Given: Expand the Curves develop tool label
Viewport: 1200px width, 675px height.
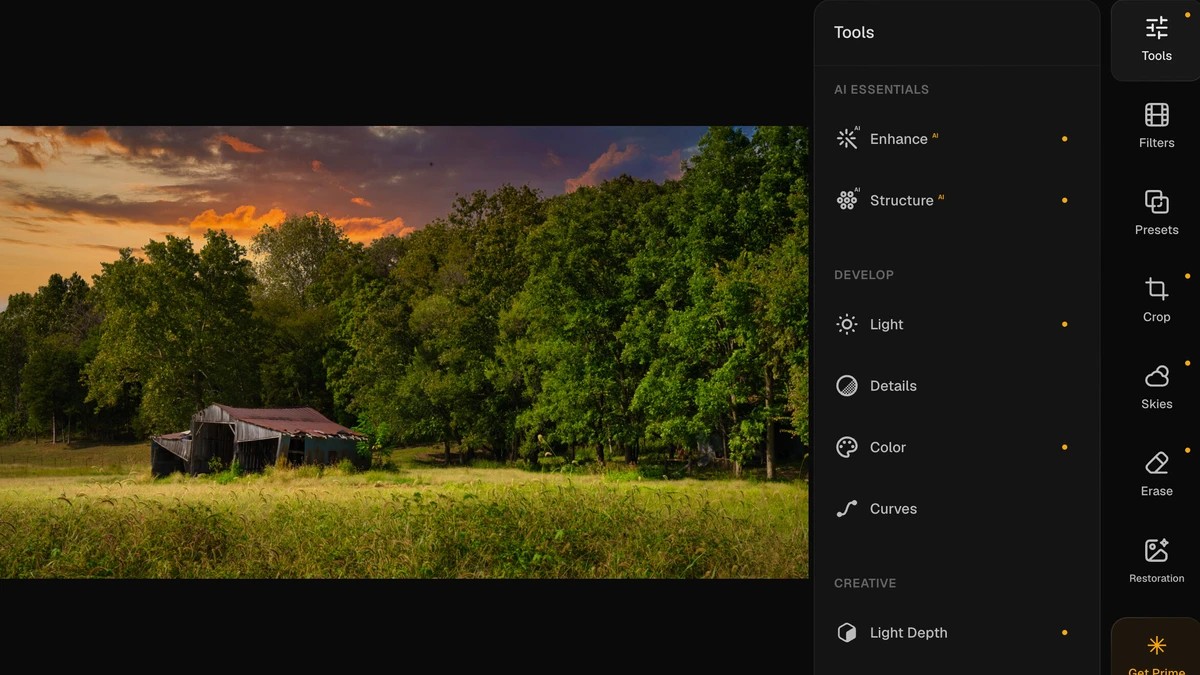Looking at the screenshot, I should (x=893, y=509).
